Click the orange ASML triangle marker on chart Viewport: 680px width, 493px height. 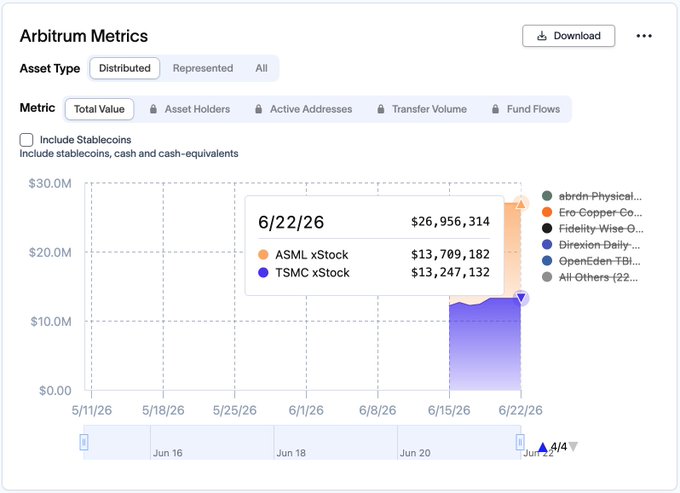click(x=520, y=204)
